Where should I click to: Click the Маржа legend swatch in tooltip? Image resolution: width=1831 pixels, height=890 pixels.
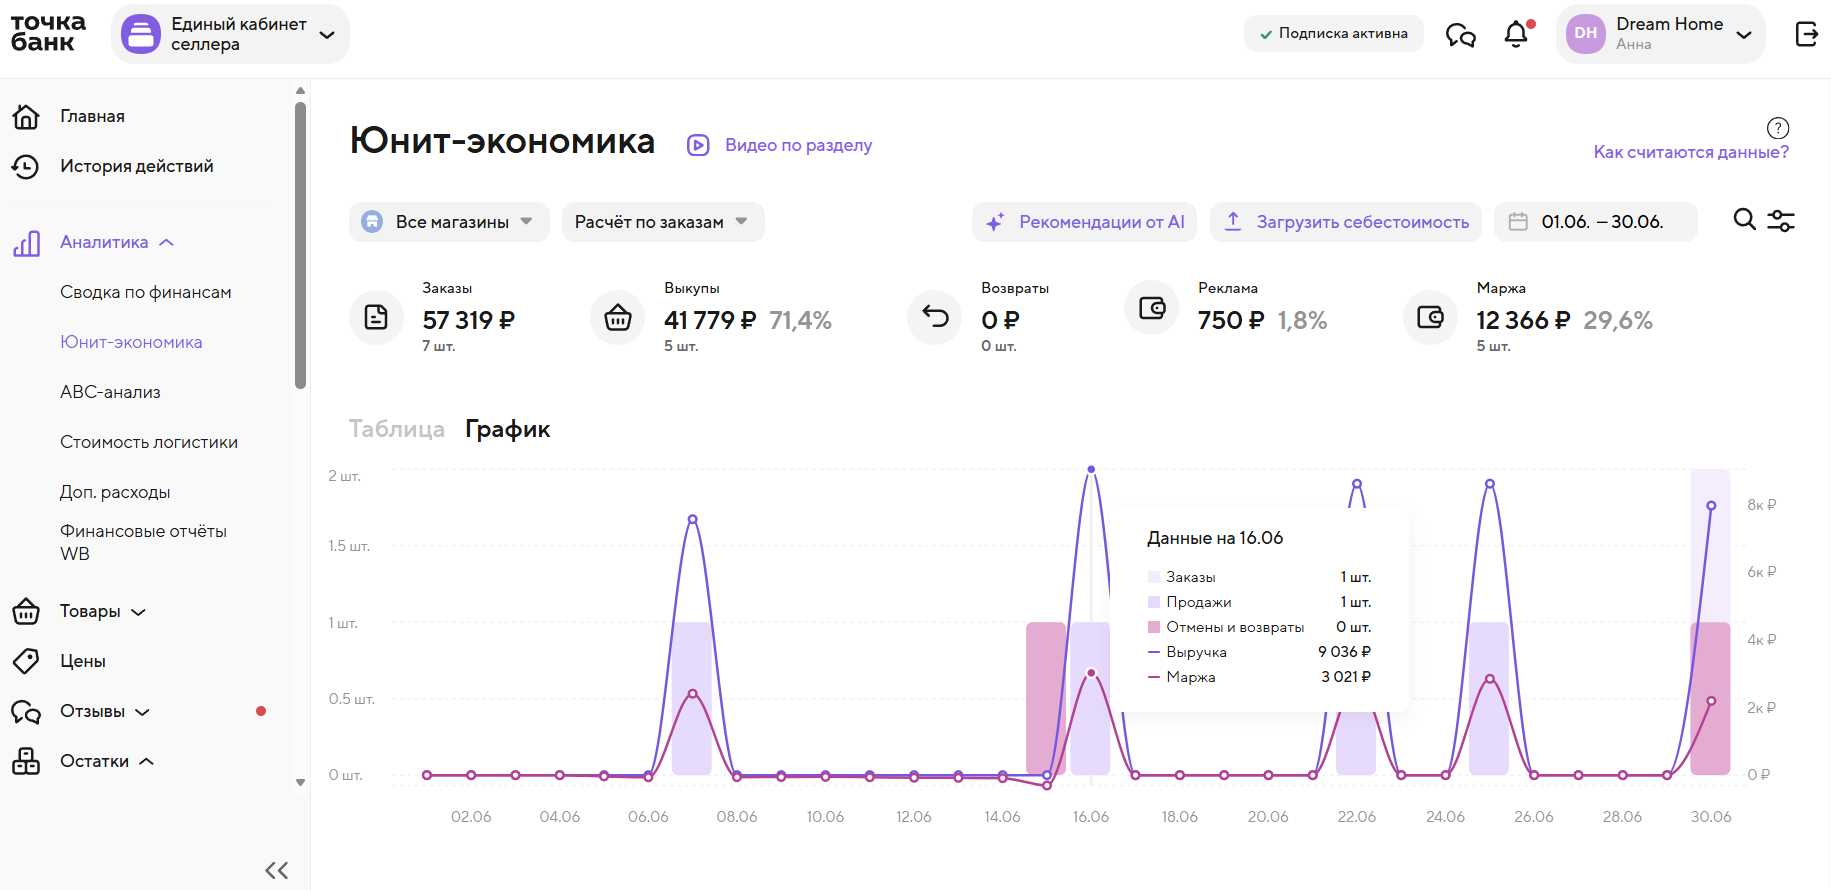pyautogui.click(x=1154, y=677)
